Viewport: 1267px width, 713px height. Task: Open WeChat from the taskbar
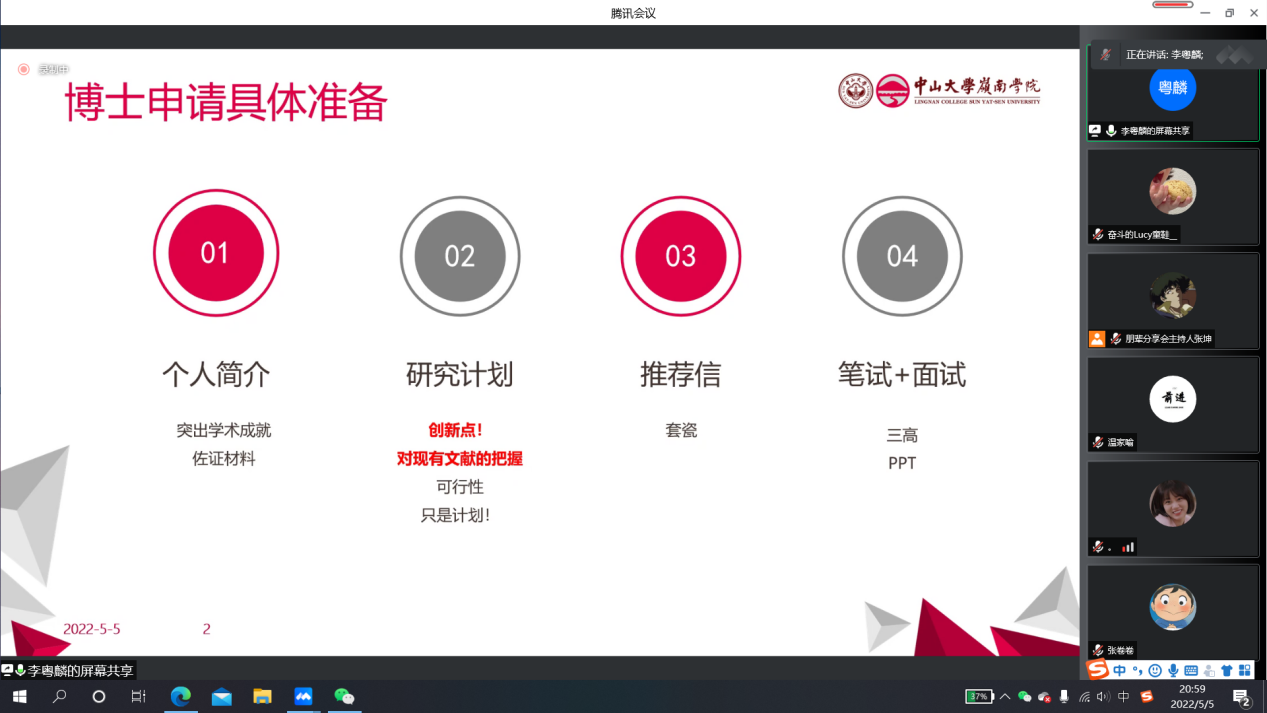coord(344,697)
